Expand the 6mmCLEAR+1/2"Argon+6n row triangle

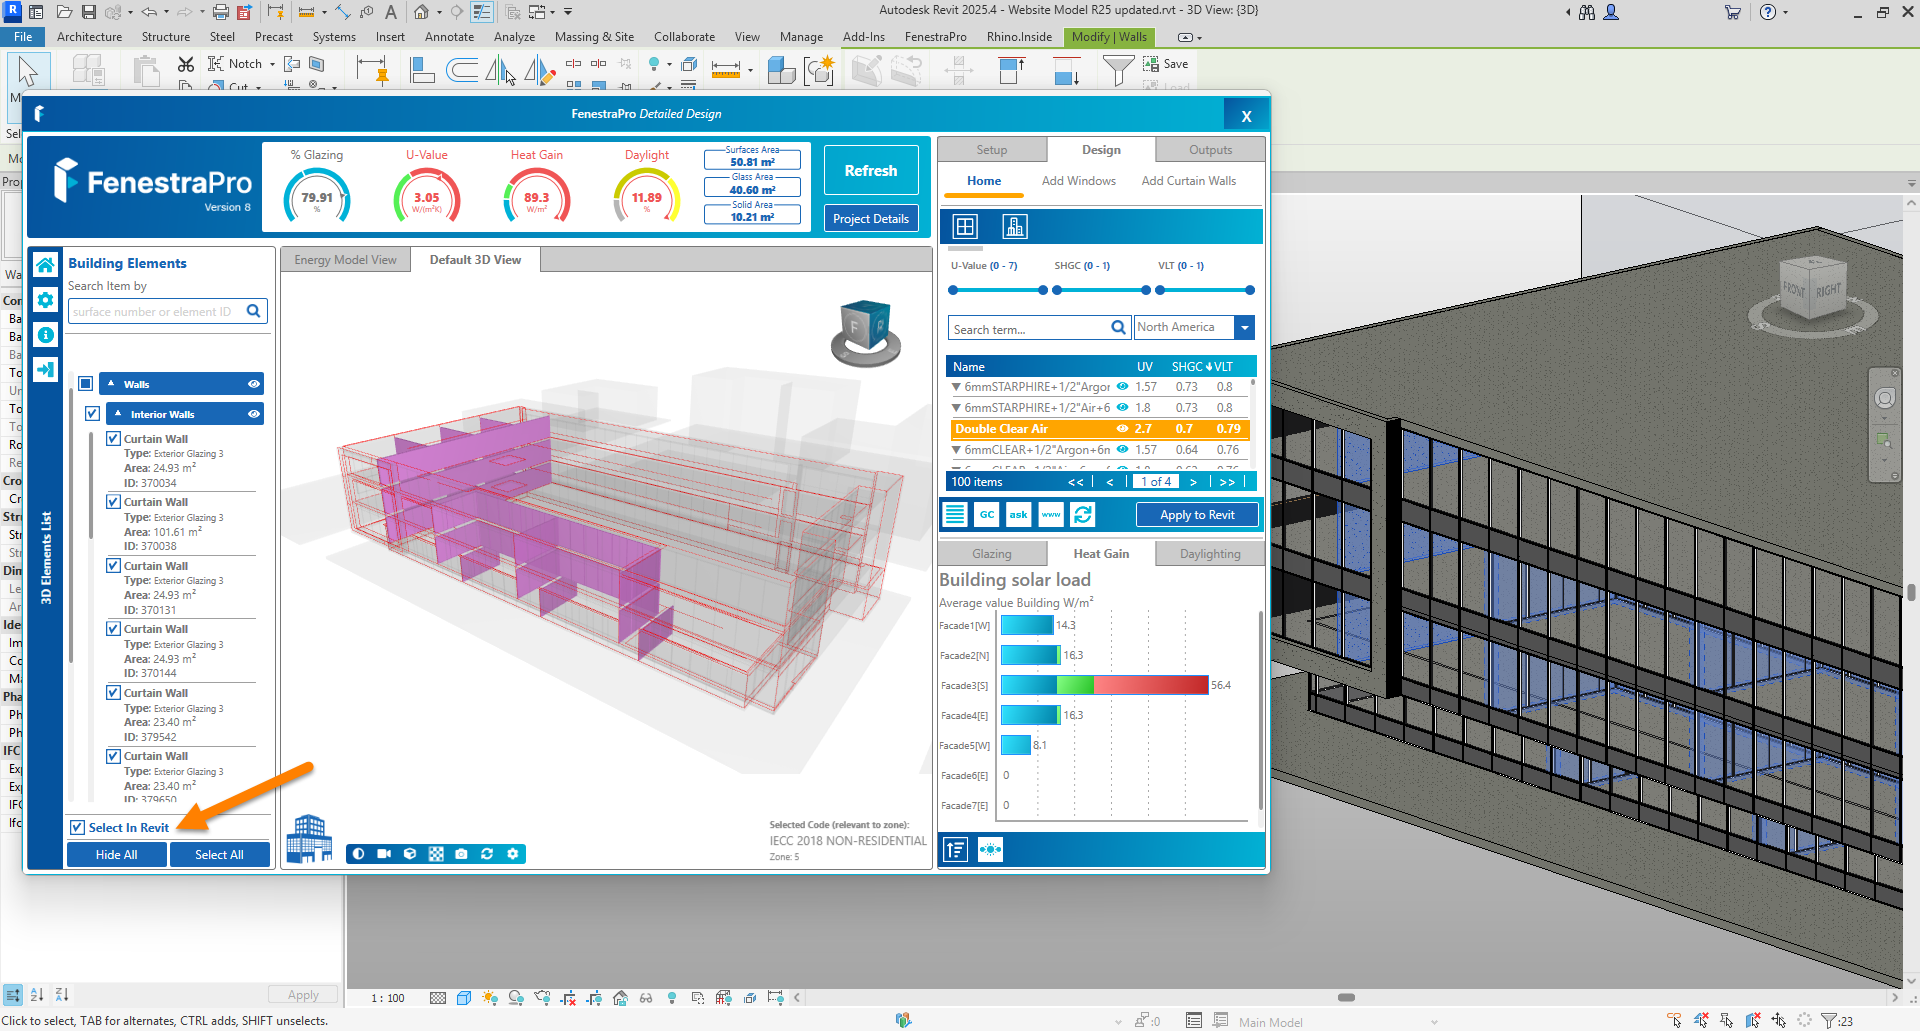click(956, 450)
